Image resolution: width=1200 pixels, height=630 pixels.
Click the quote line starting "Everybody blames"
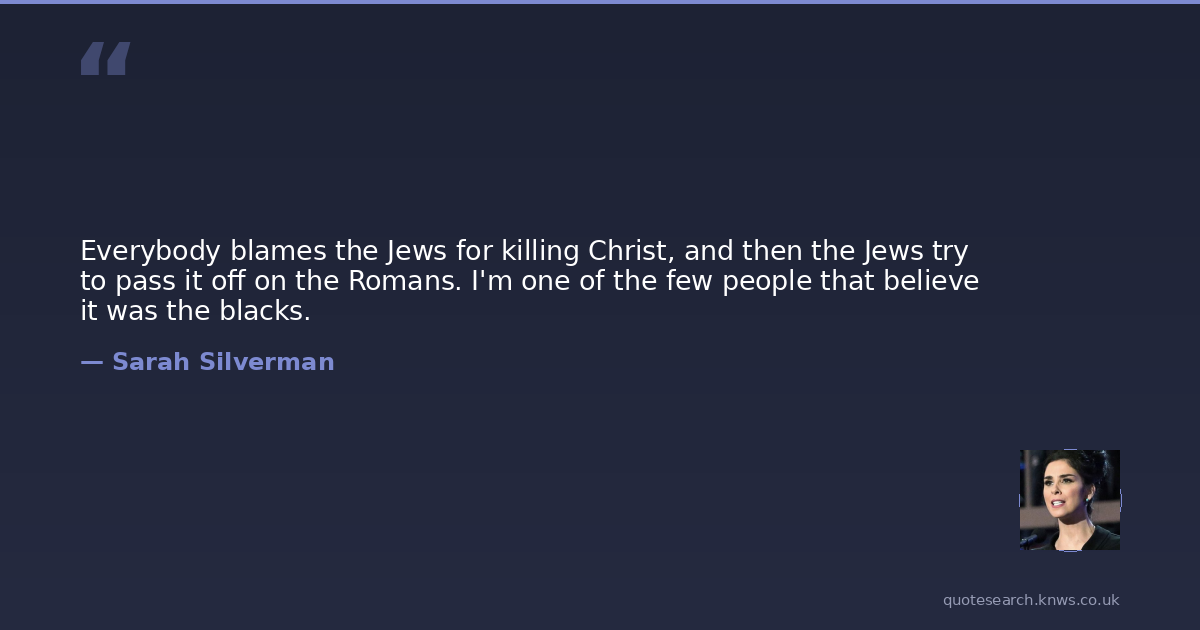[524, 250]
